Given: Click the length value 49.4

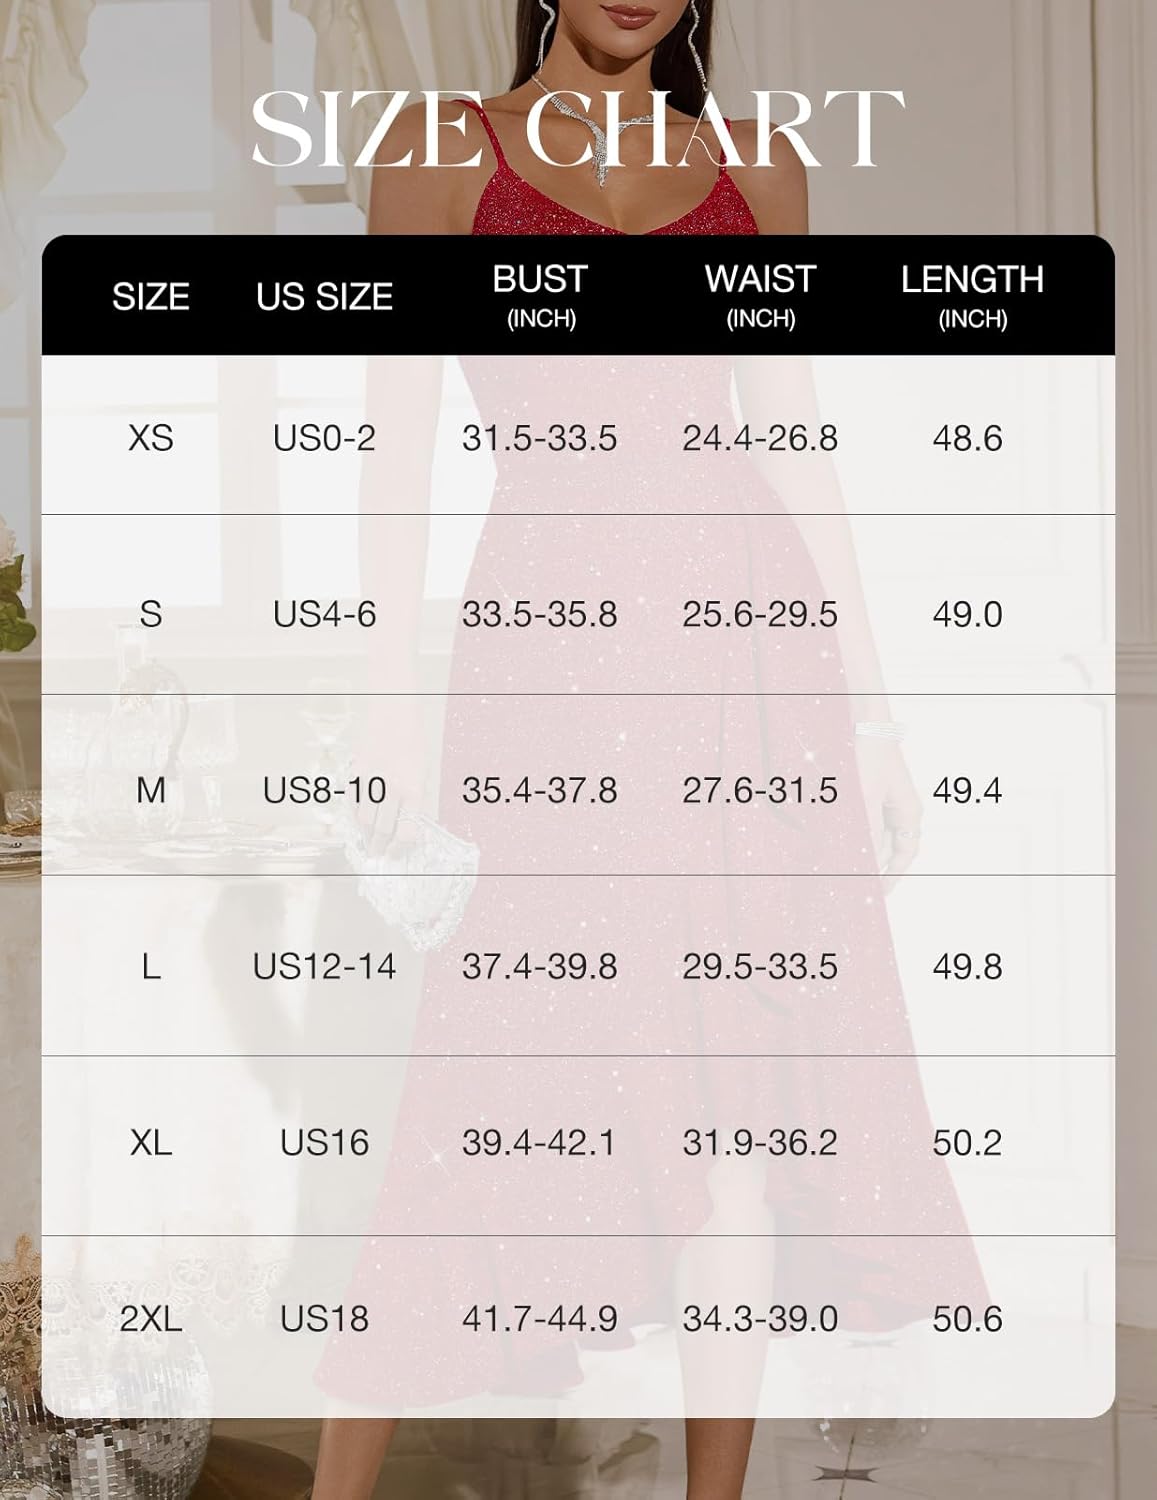Looking at the screenshot, I should (967, 790).
